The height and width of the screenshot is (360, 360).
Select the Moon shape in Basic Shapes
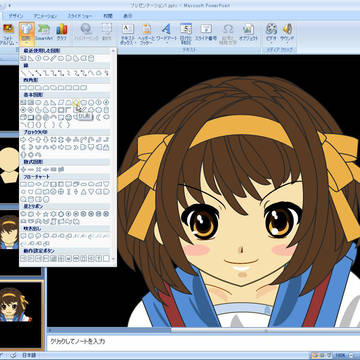pyautogui.click(x=98, y=117)
